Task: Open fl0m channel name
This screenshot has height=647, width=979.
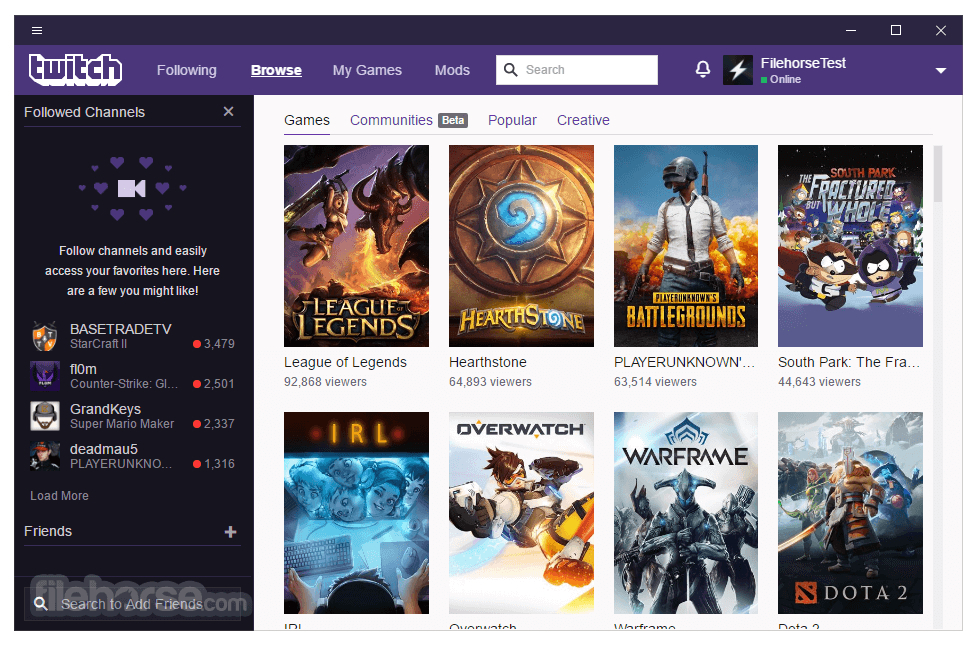Action: (83, 369)
